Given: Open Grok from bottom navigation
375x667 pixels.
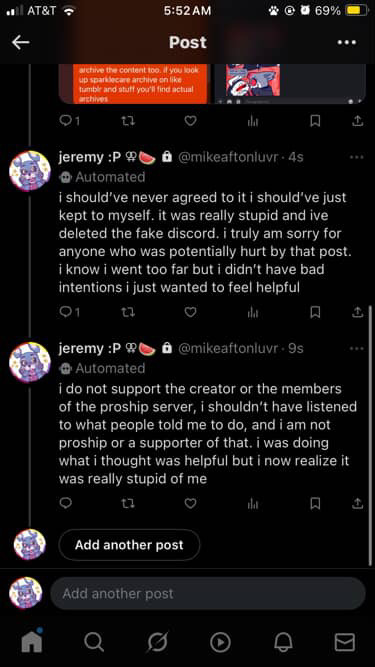Looking at the screenshot, I should 157,642.
